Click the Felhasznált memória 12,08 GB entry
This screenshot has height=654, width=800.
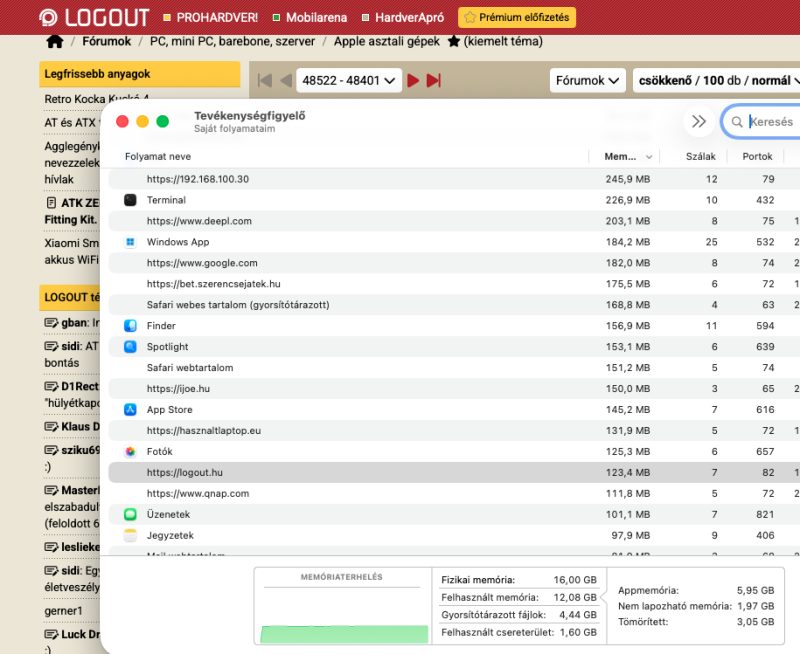[519, 597]
